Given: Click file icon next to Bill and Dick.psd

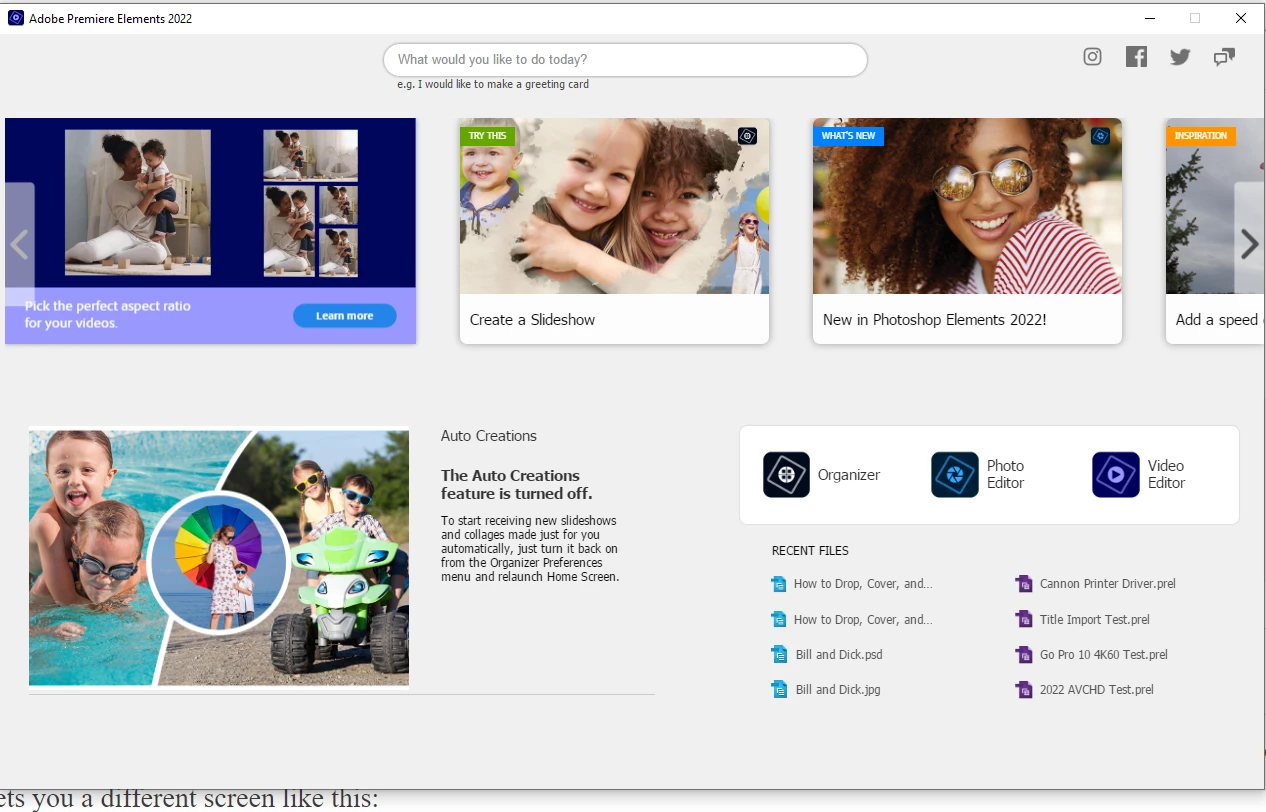Looking at the screenshot, I should [x=779, y=655].
